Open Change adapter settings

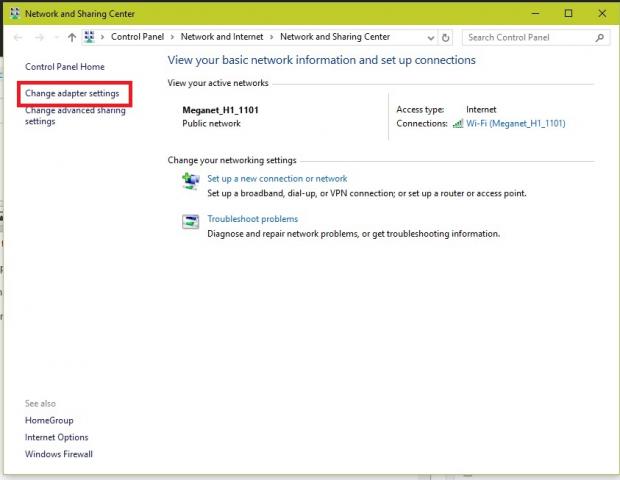tap(72, 93)
